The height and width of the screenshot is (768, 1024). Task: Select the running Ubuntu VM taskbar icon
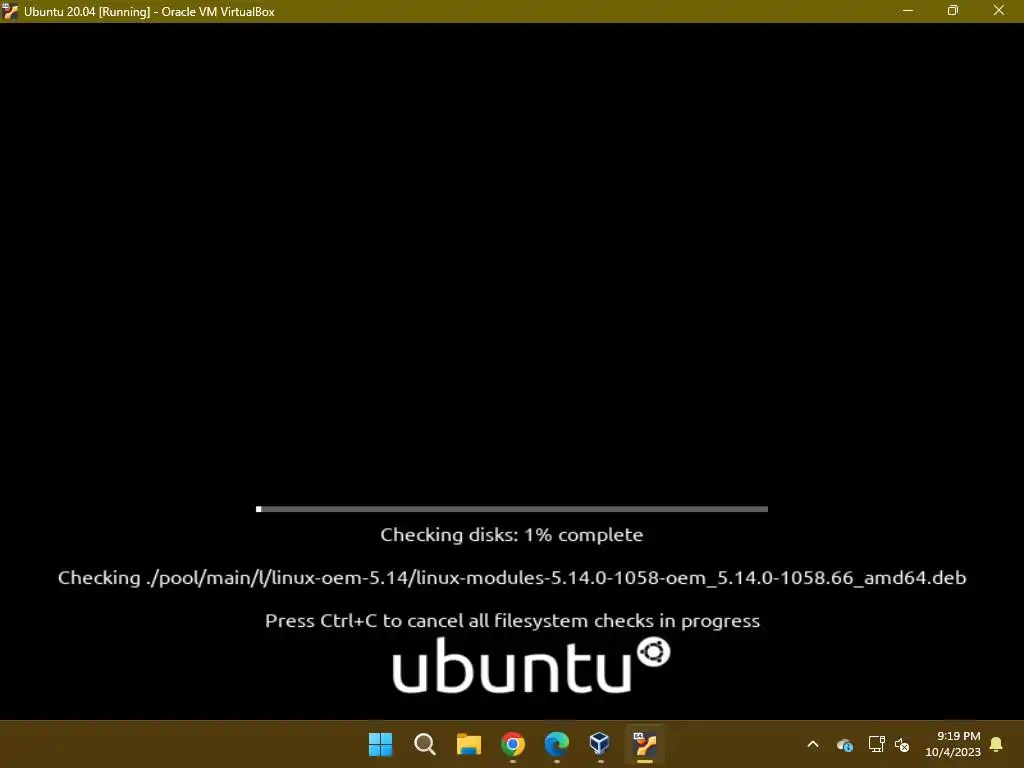click(x=645, y=744)
